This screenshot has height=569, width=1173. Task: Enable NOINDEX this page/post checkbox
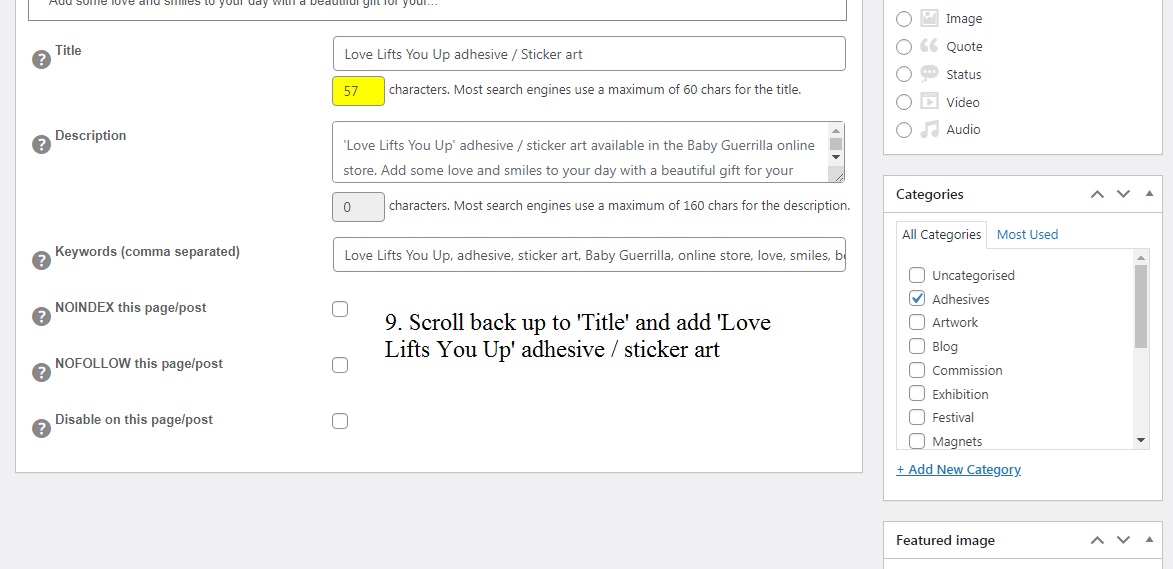click(x=340, y=309)
